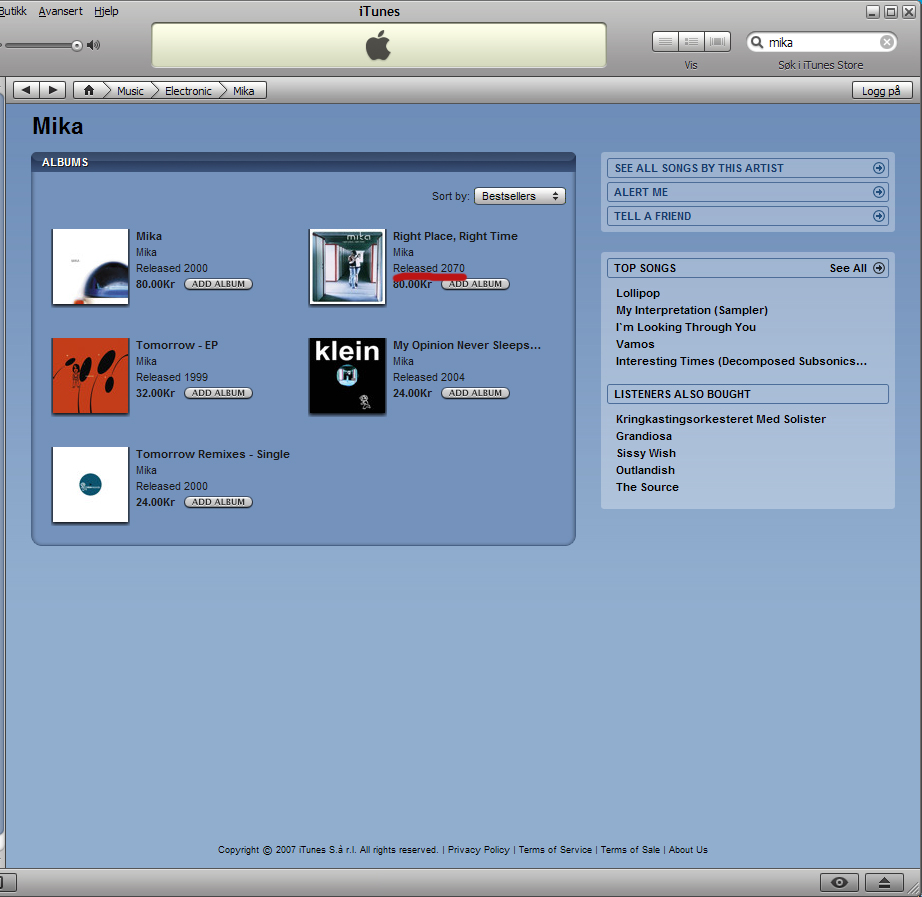The image size is (922, 897).
Task: Navigate to Music in breadcrumb
Action: pos(130,91)
